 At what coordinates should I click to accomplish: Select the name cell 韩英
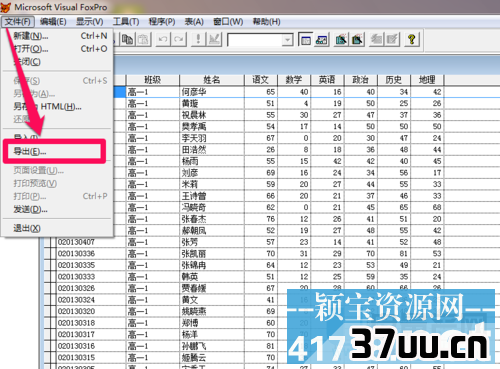[212, 277]
